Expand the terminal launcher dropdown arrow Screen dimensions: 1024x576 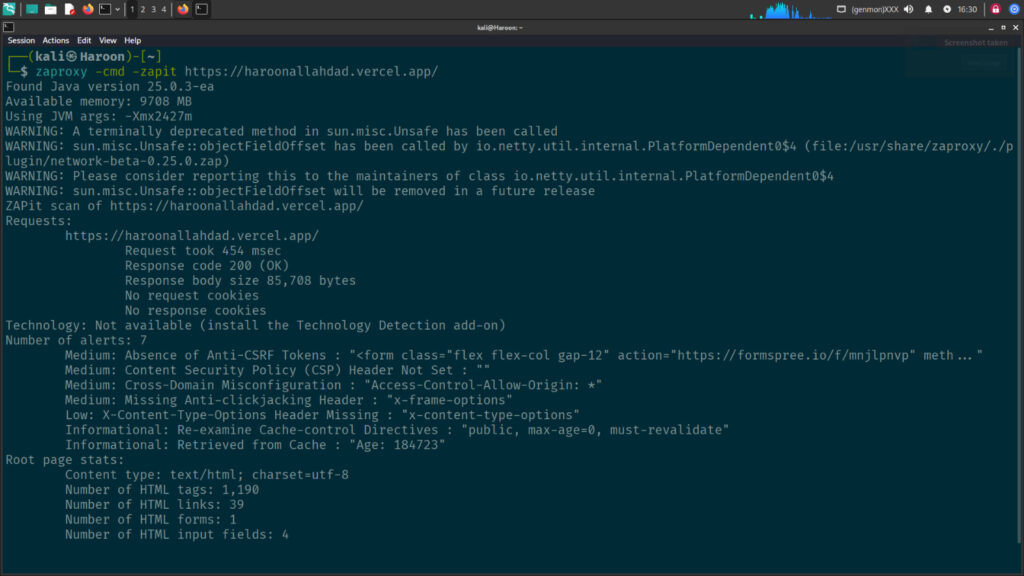(x=118, y=9)
